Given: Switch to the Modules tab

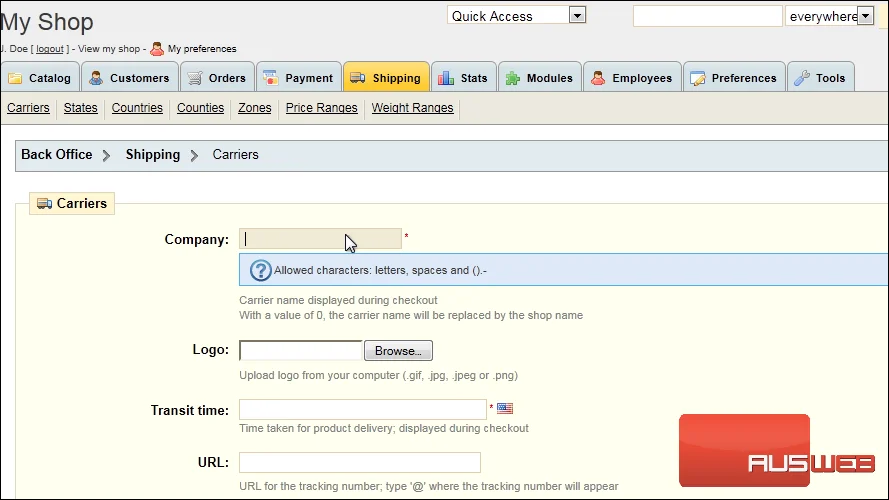Looking at the screenshot, I should coord(540,77).
